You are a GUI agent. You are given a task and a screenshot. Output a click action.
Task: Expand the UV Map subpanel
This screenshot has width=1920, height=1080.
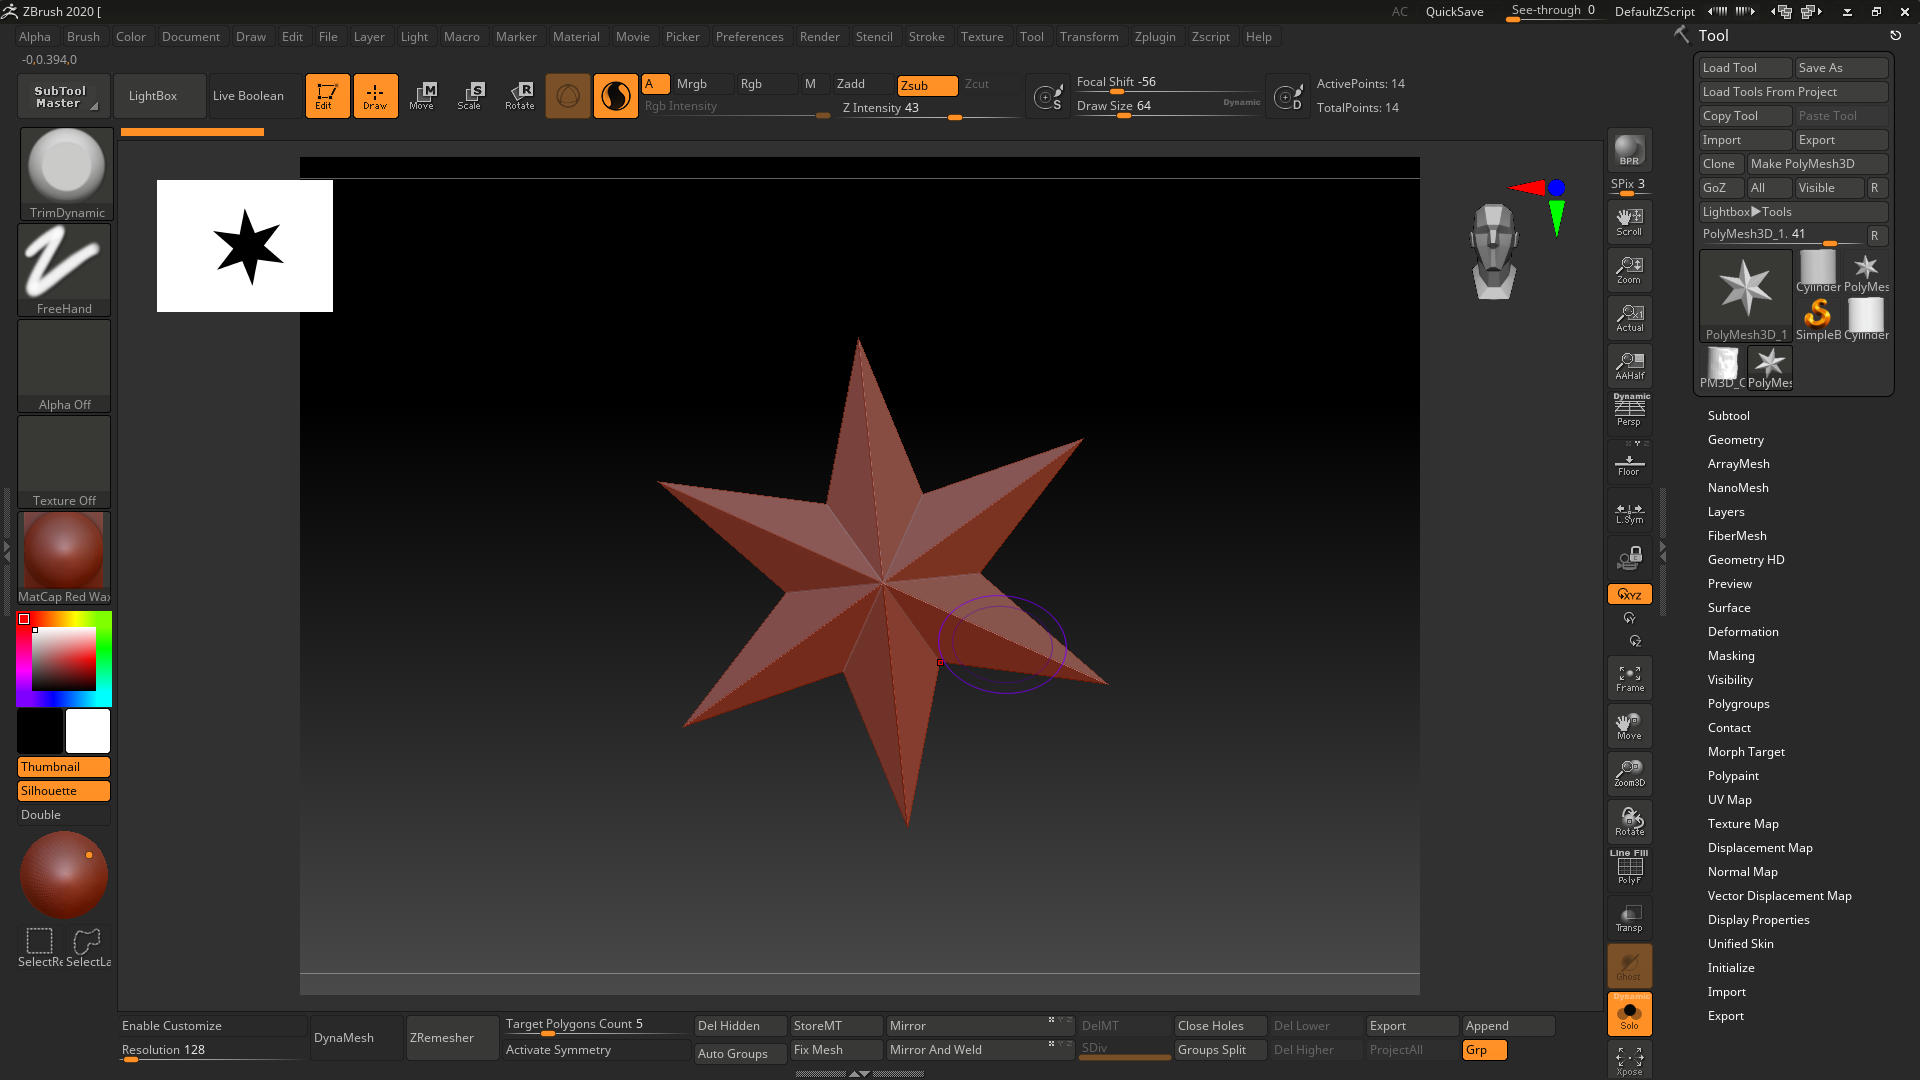click(x=1729, y=799)
